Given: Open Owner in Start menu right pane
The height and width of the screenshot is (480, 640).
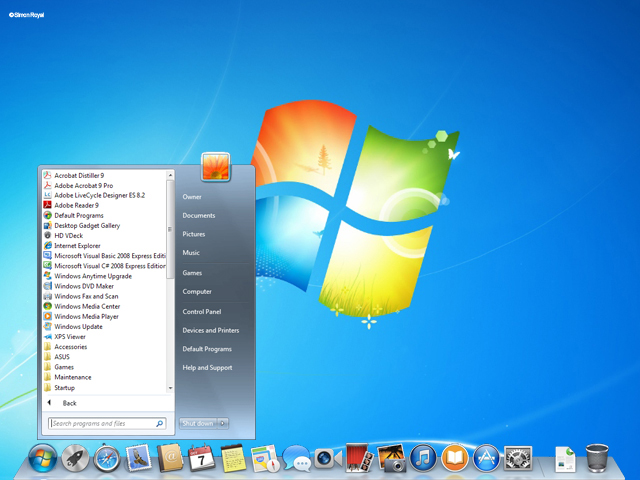Looking at the screenshot, I should point(192,197).
